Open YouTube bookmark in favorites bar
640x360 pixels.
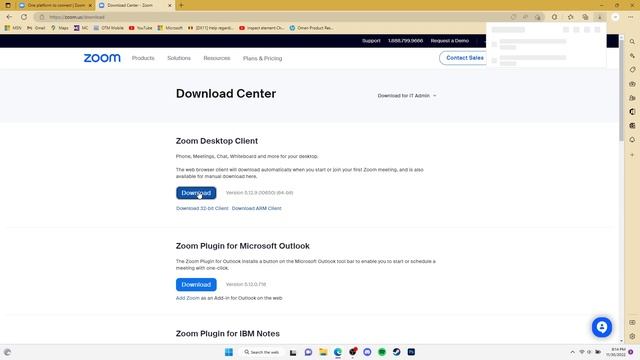140,28
